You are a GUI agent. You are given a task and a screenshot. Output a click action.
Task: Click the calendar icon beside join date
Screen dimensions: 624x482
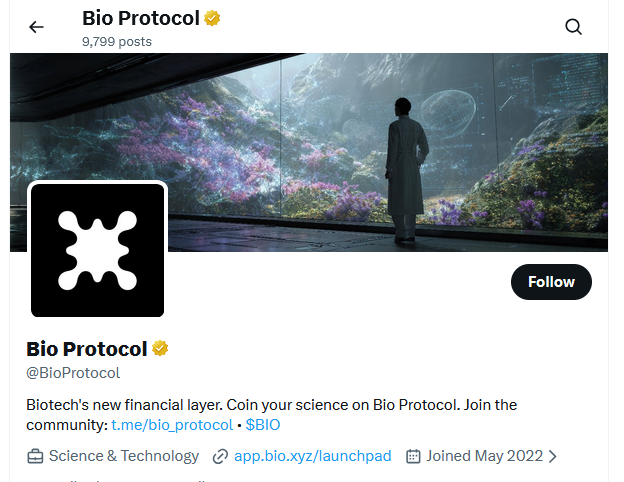tap(413, 456)
